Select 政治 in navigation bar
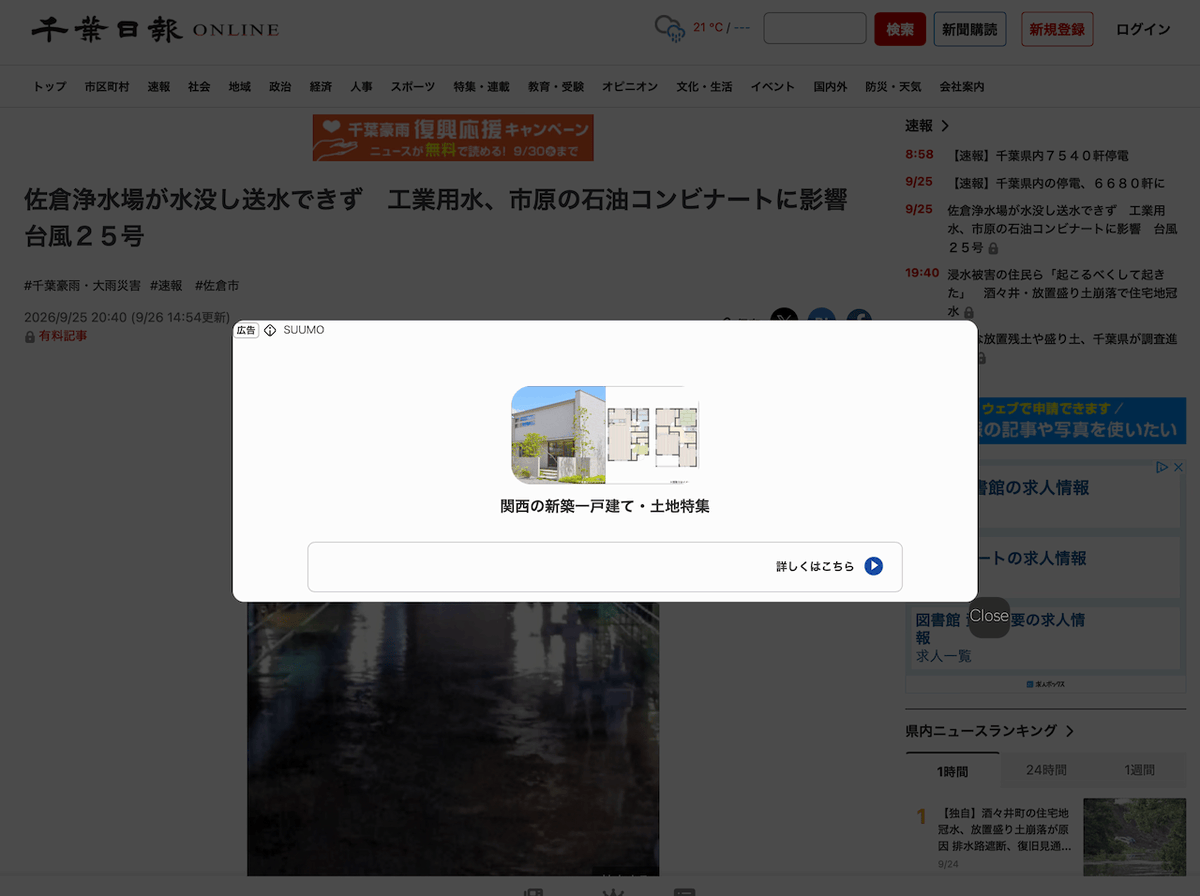The height and width of the screenshot is (896, 1200). coord(280,87)
